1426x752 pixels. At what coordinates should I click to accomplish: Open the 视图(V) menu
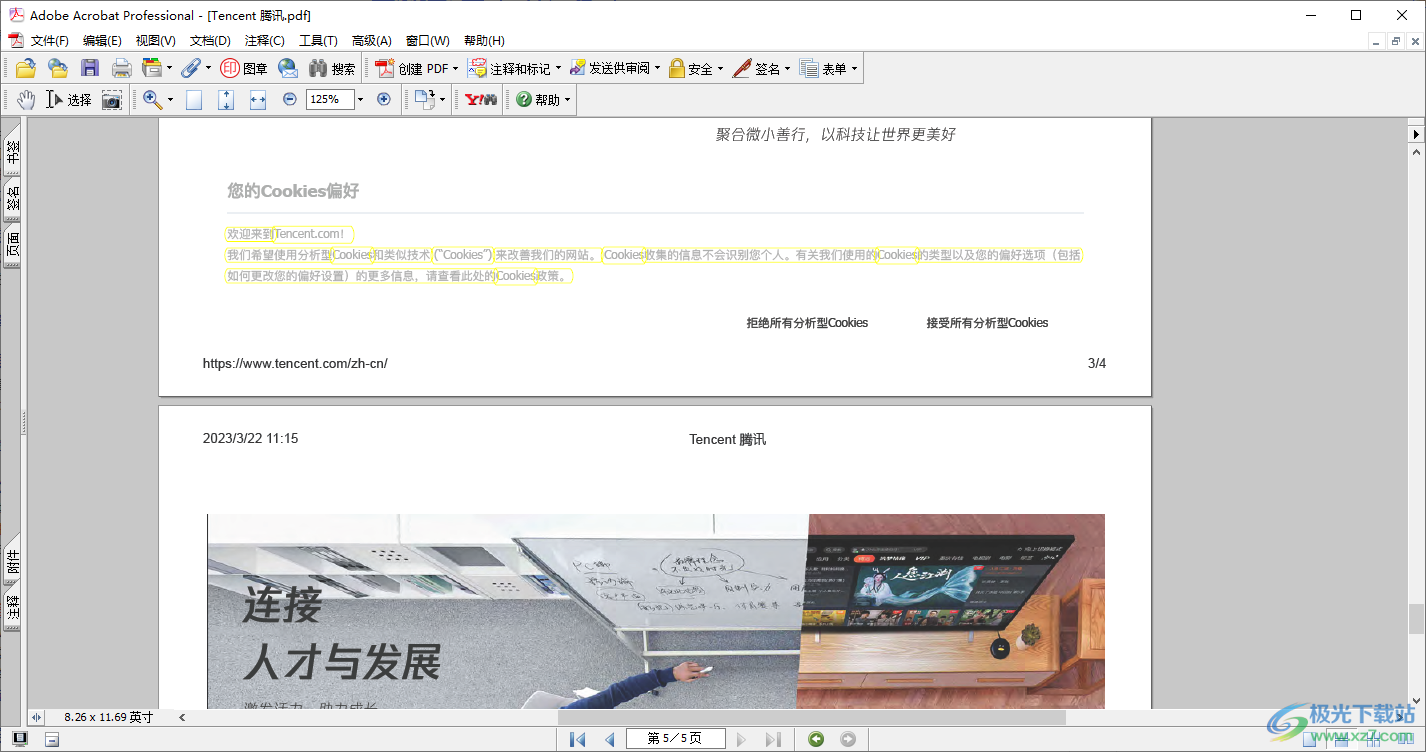pyautogui.click(x=155, y=41)
